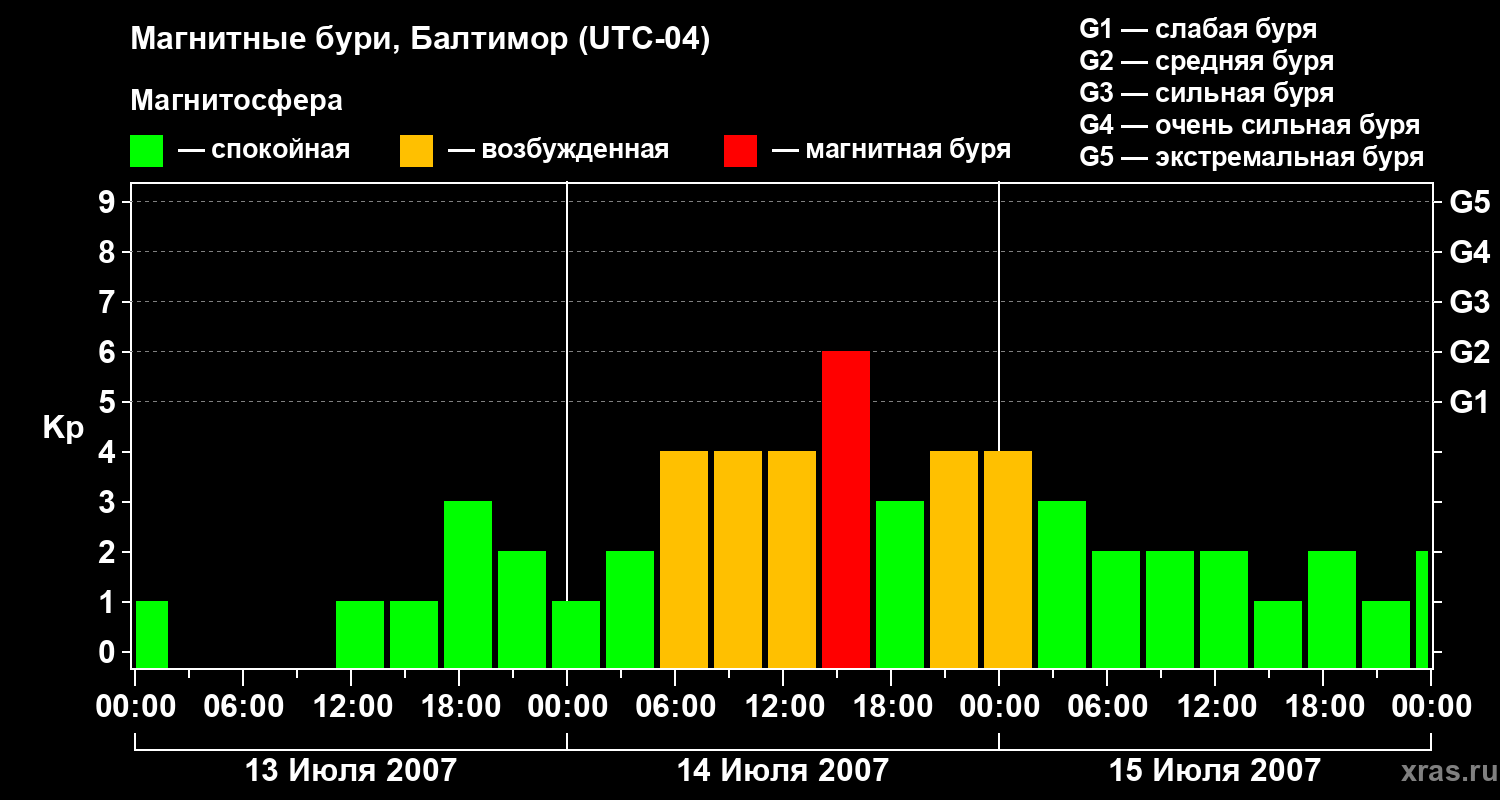Click the orange 'возбужденная' legend swatch

(416, 151)
